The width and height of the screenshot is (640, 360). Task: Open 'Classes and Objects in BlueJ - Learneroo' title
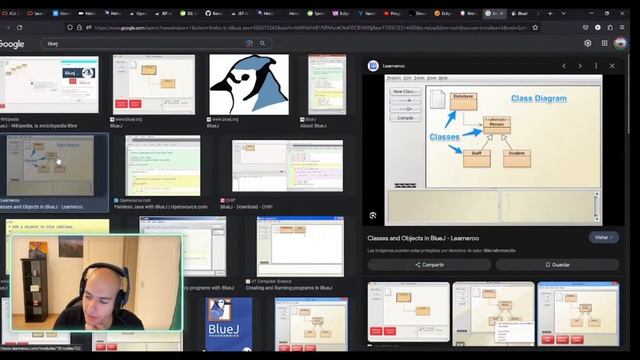pyautogui.click(x=423, y=238)
